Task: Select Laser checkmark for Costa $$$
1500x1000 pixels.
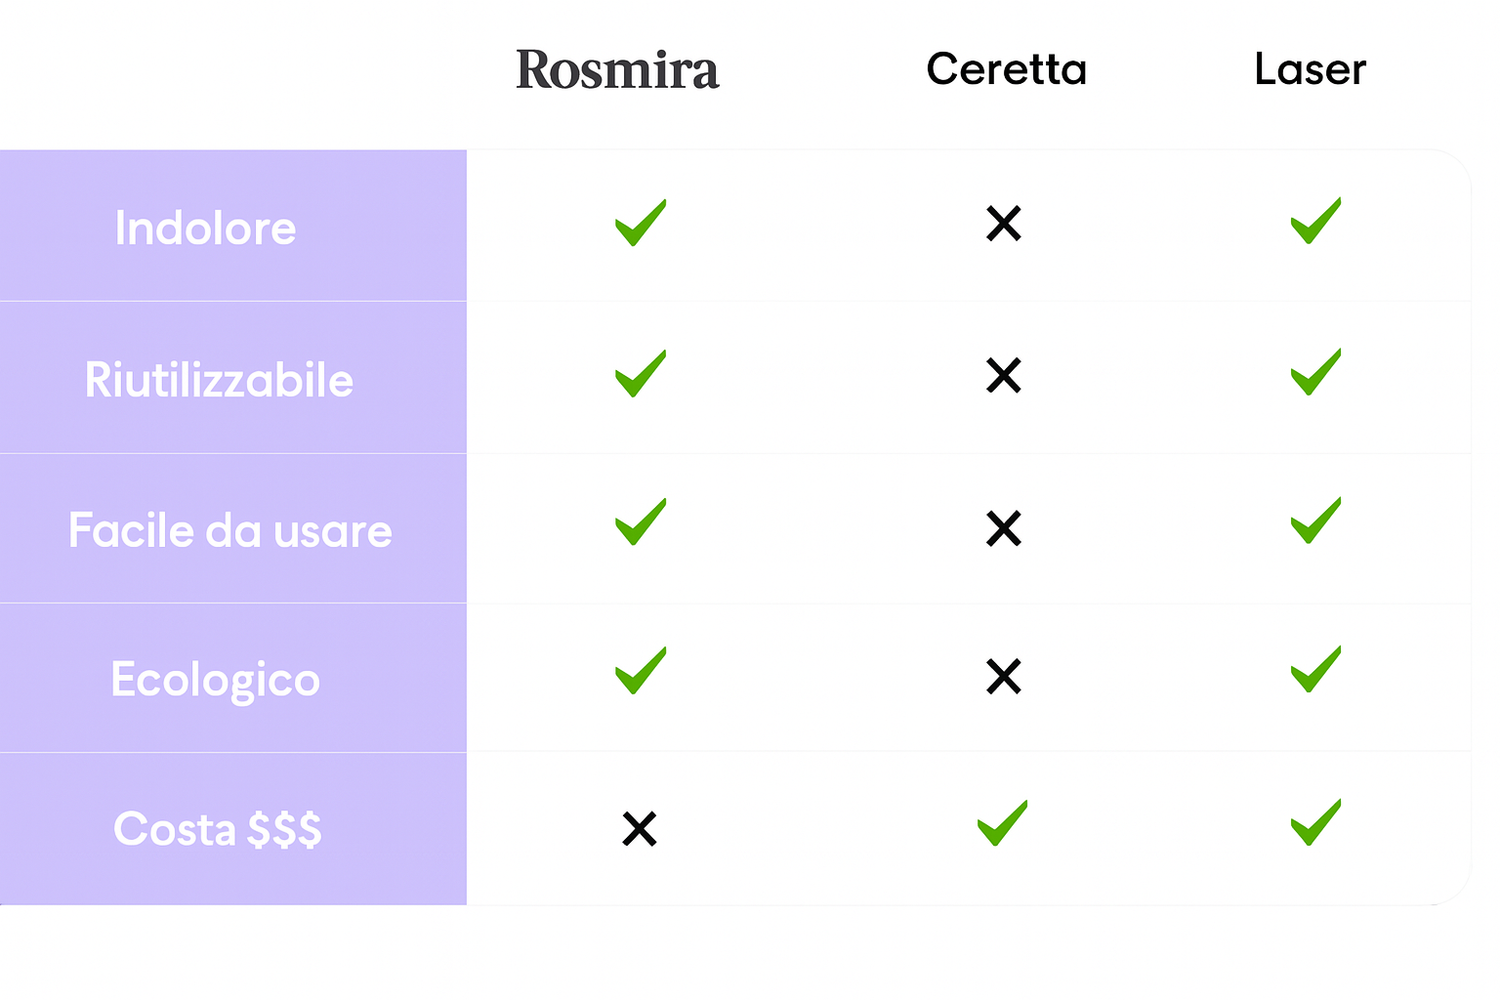Action: coord(1315,822)
